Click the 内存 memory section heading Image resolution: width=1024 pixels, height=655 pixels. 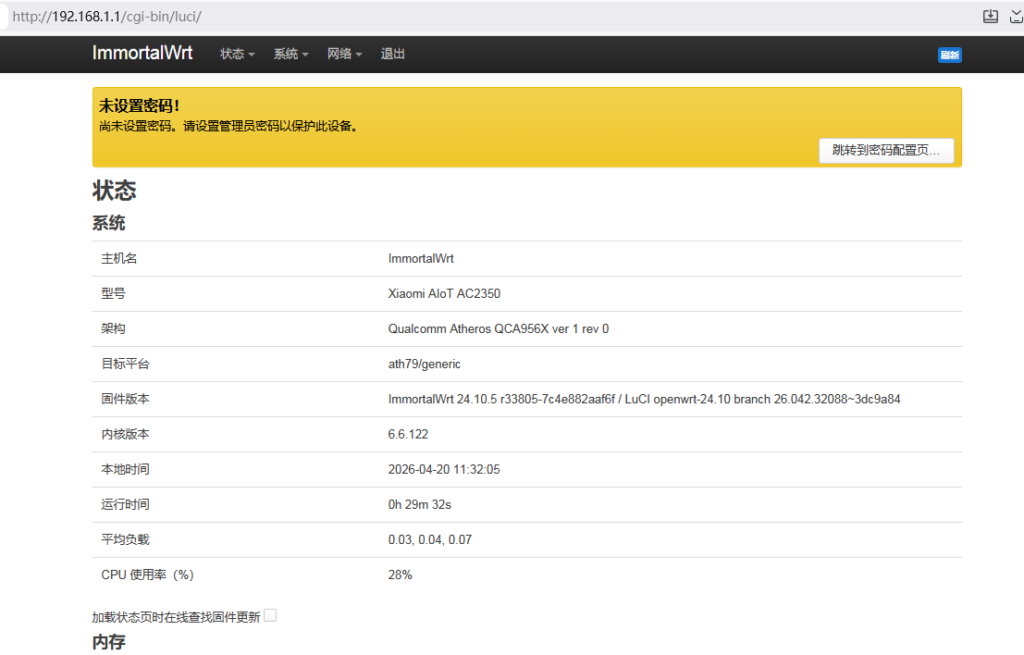[x=107, y=643]
